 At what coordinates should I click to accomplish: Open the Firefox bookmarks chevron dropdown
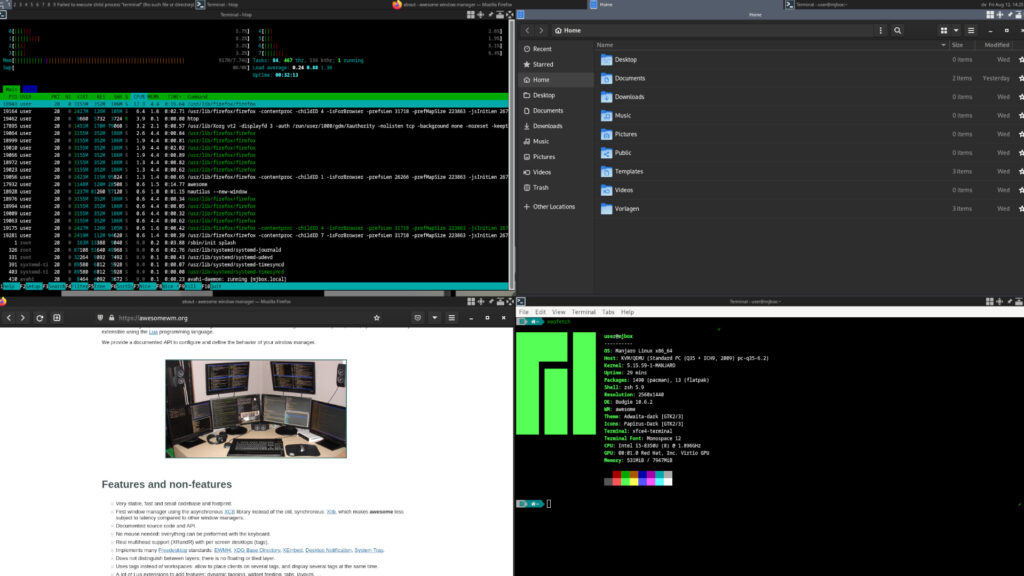pos(434,317)
